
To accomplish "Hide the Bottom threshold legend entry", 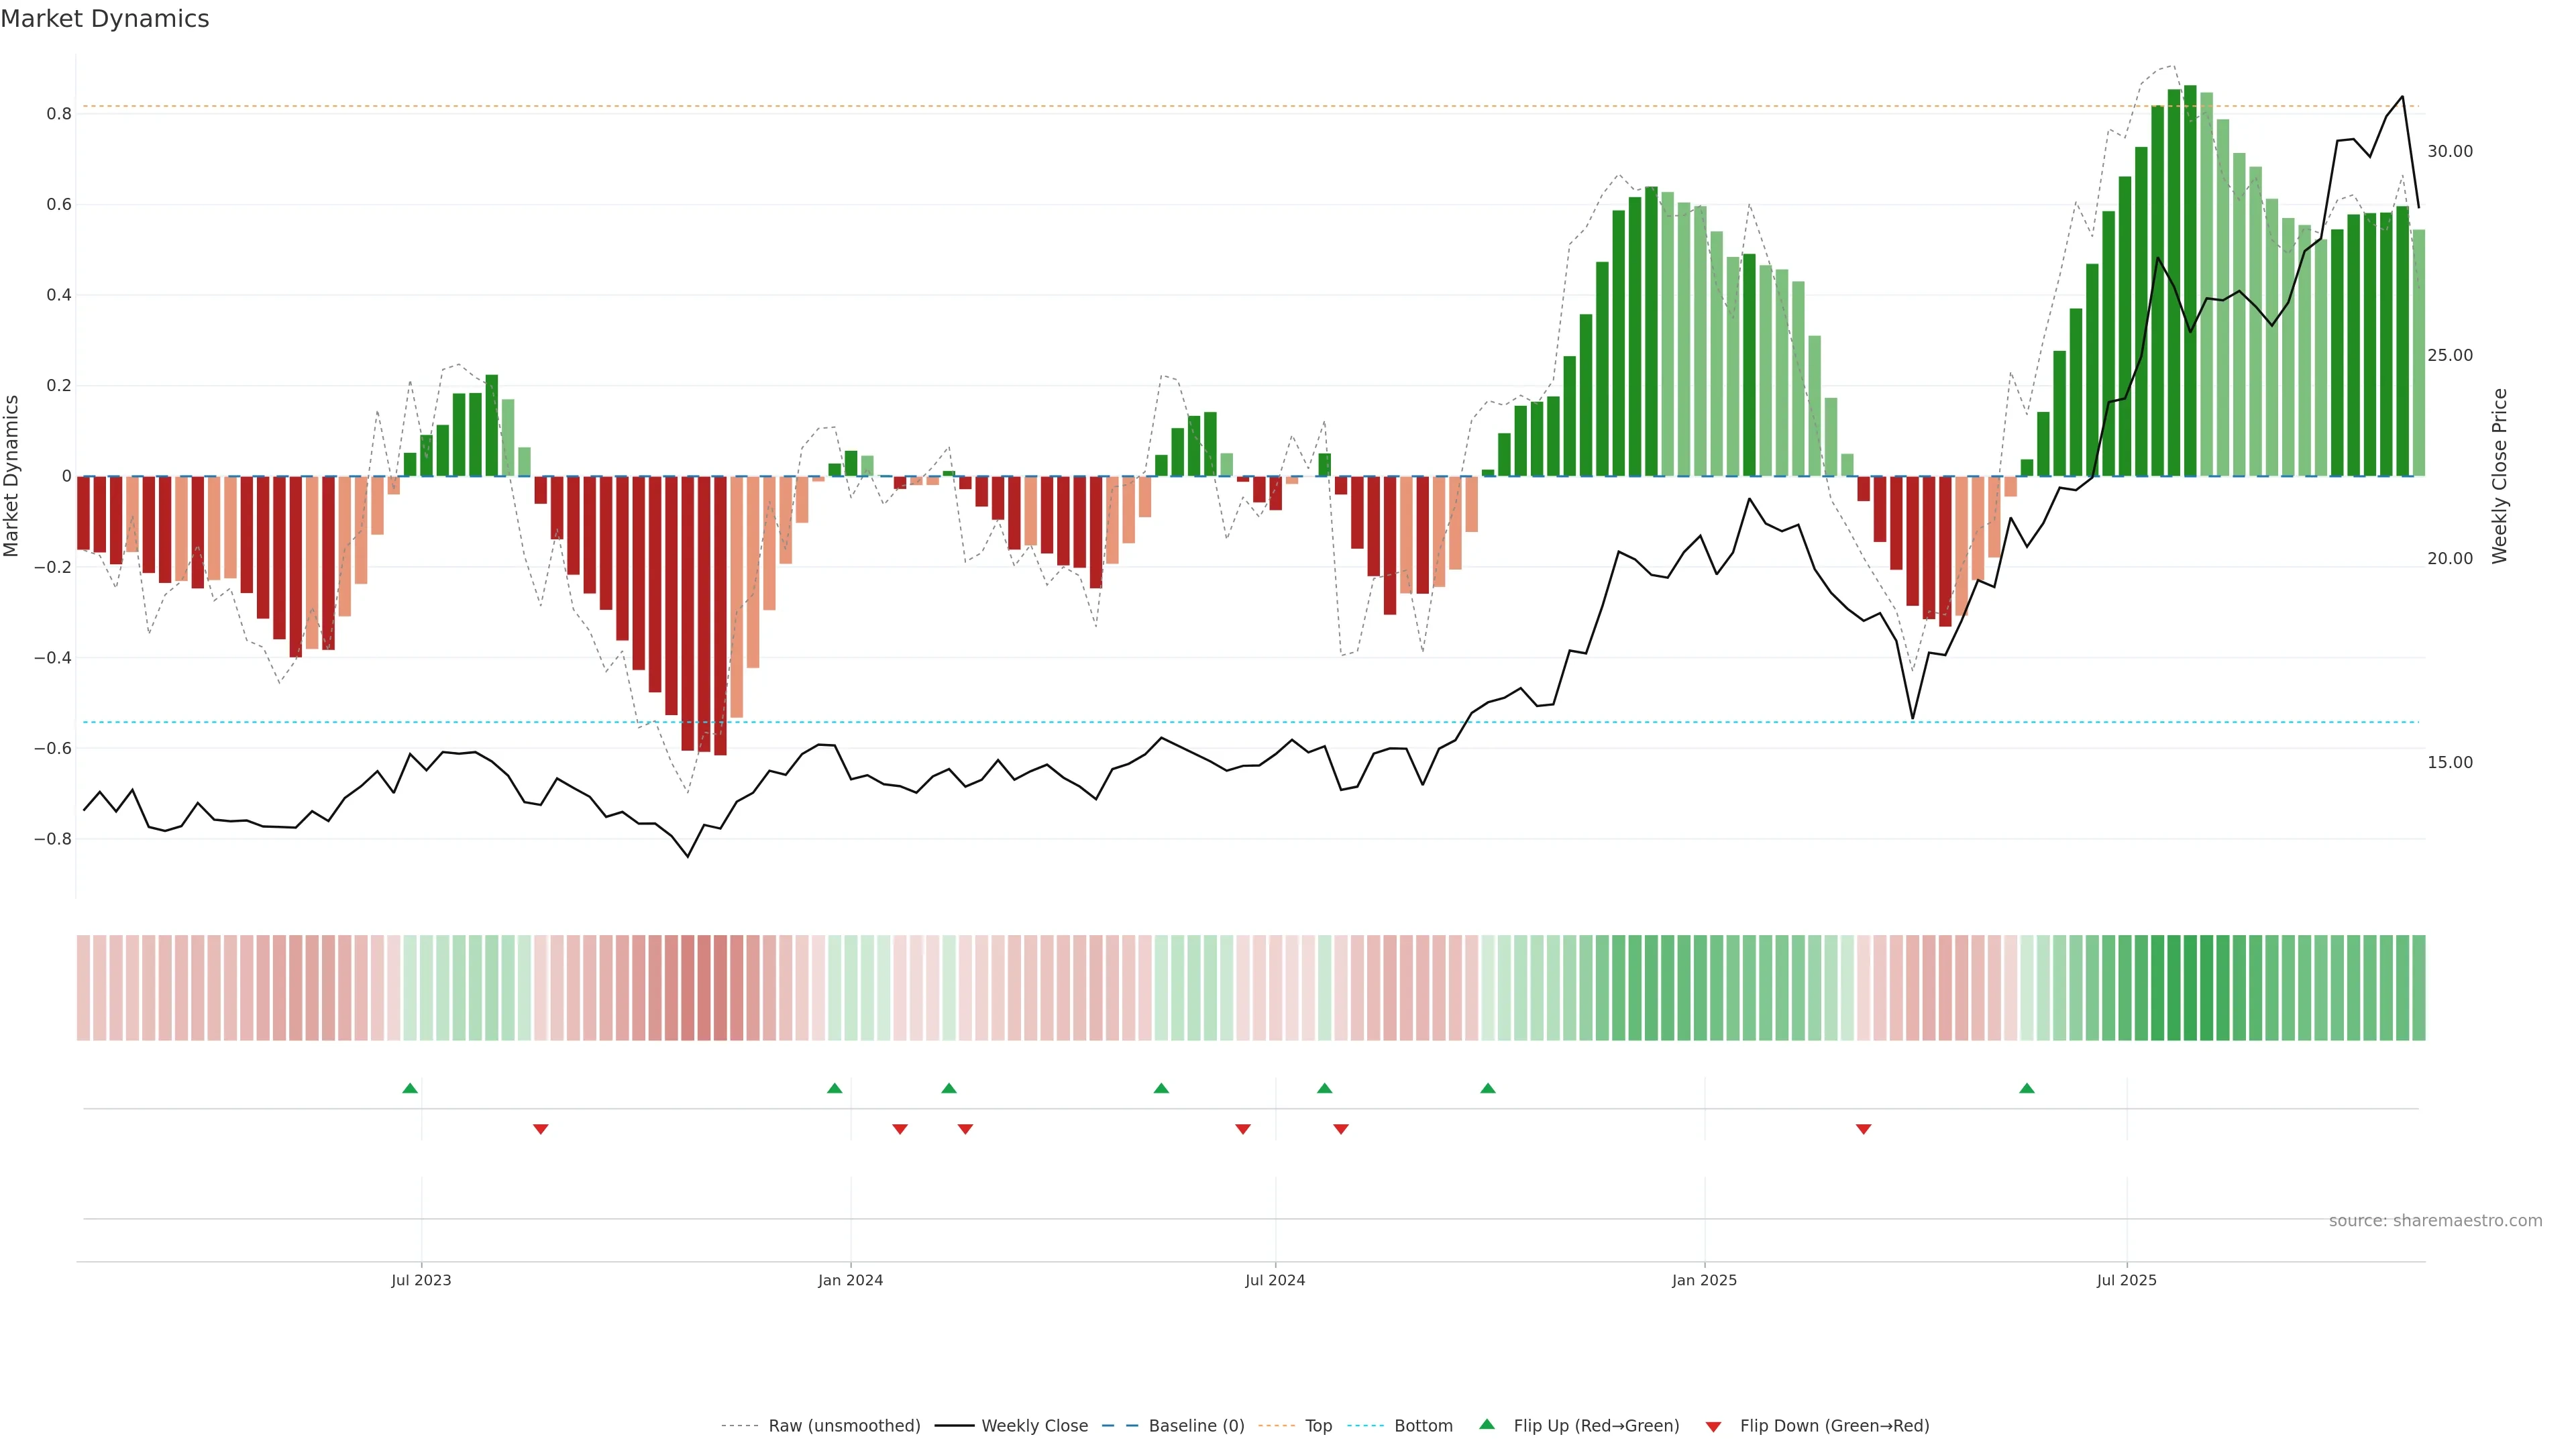I will (1423, 1426).
